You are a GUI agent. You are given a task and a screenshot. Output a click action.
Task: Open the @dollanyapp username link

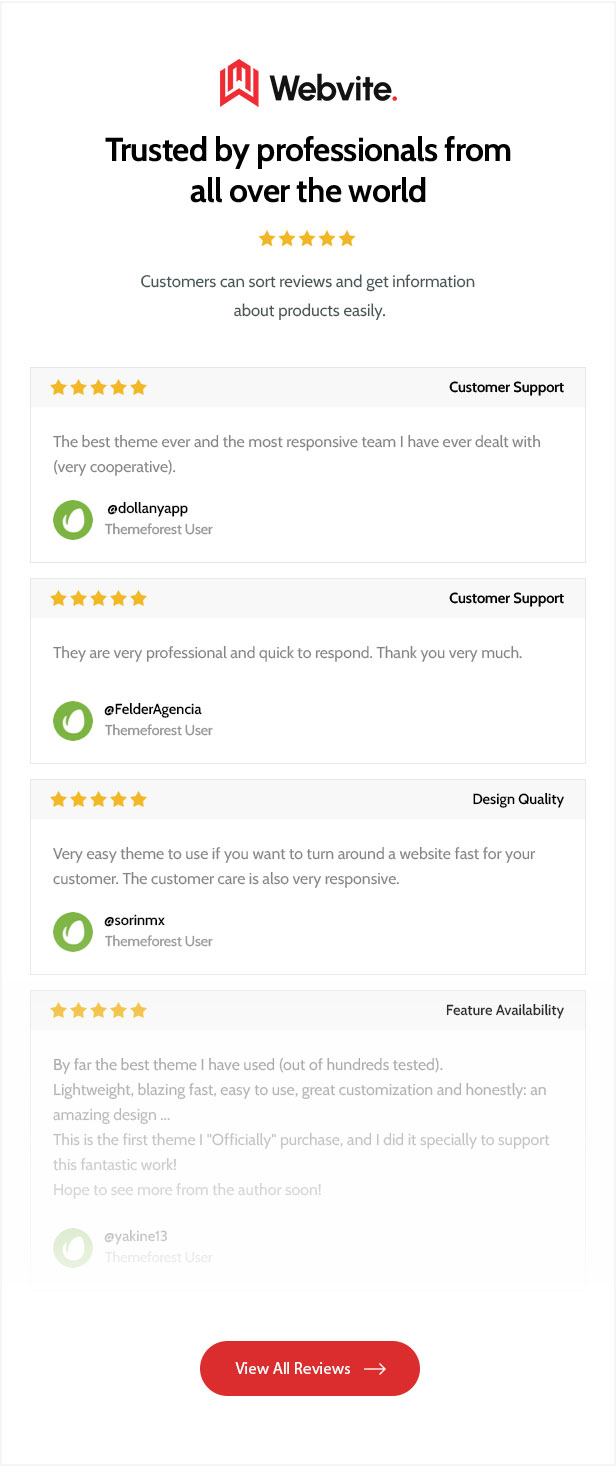pos(147,509)
